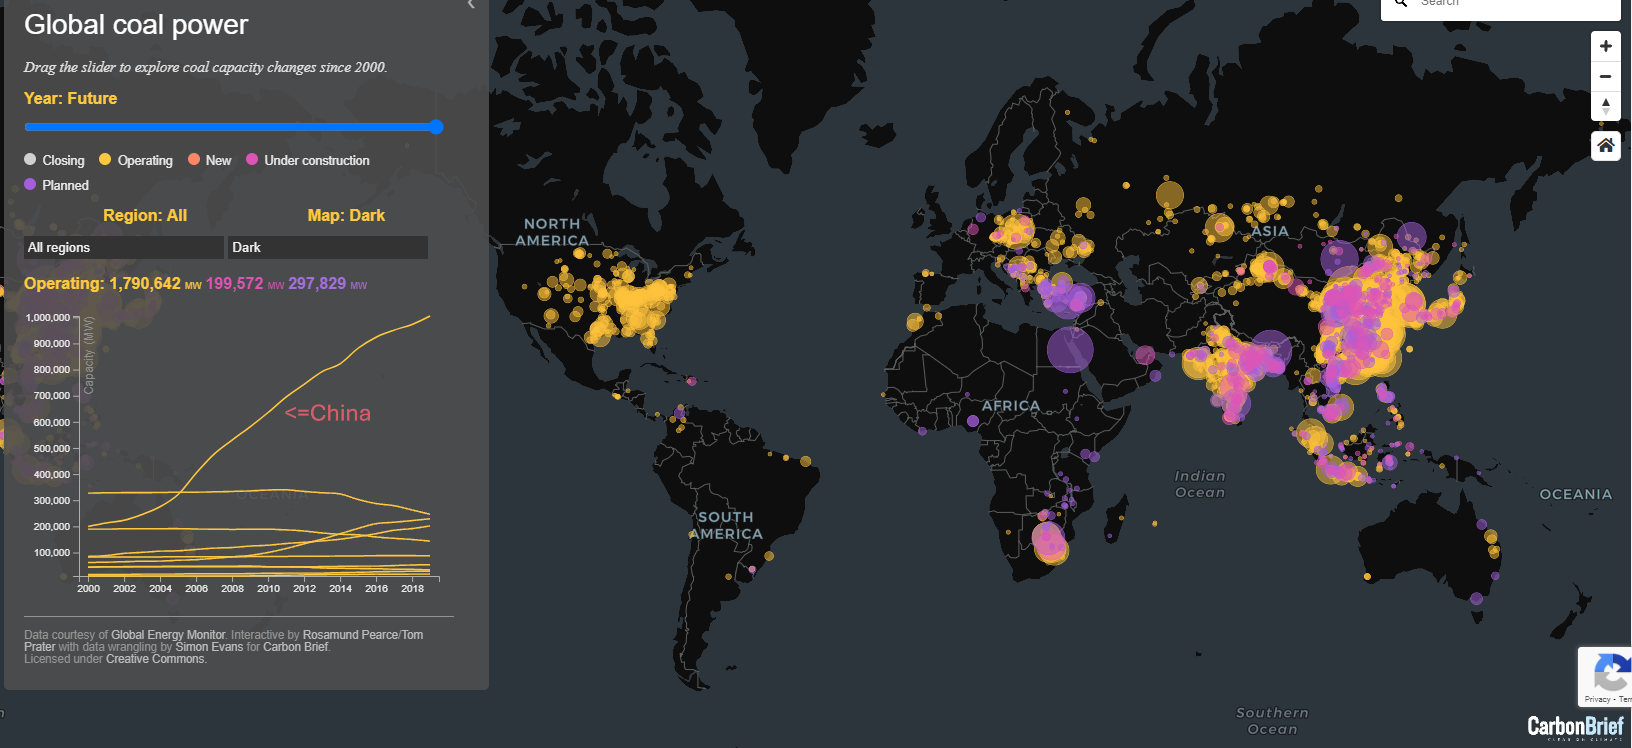The height and width of the screenshot is (748, 1632).
Task: Toggle the New plants legend filter
Action: pos(209,160)
